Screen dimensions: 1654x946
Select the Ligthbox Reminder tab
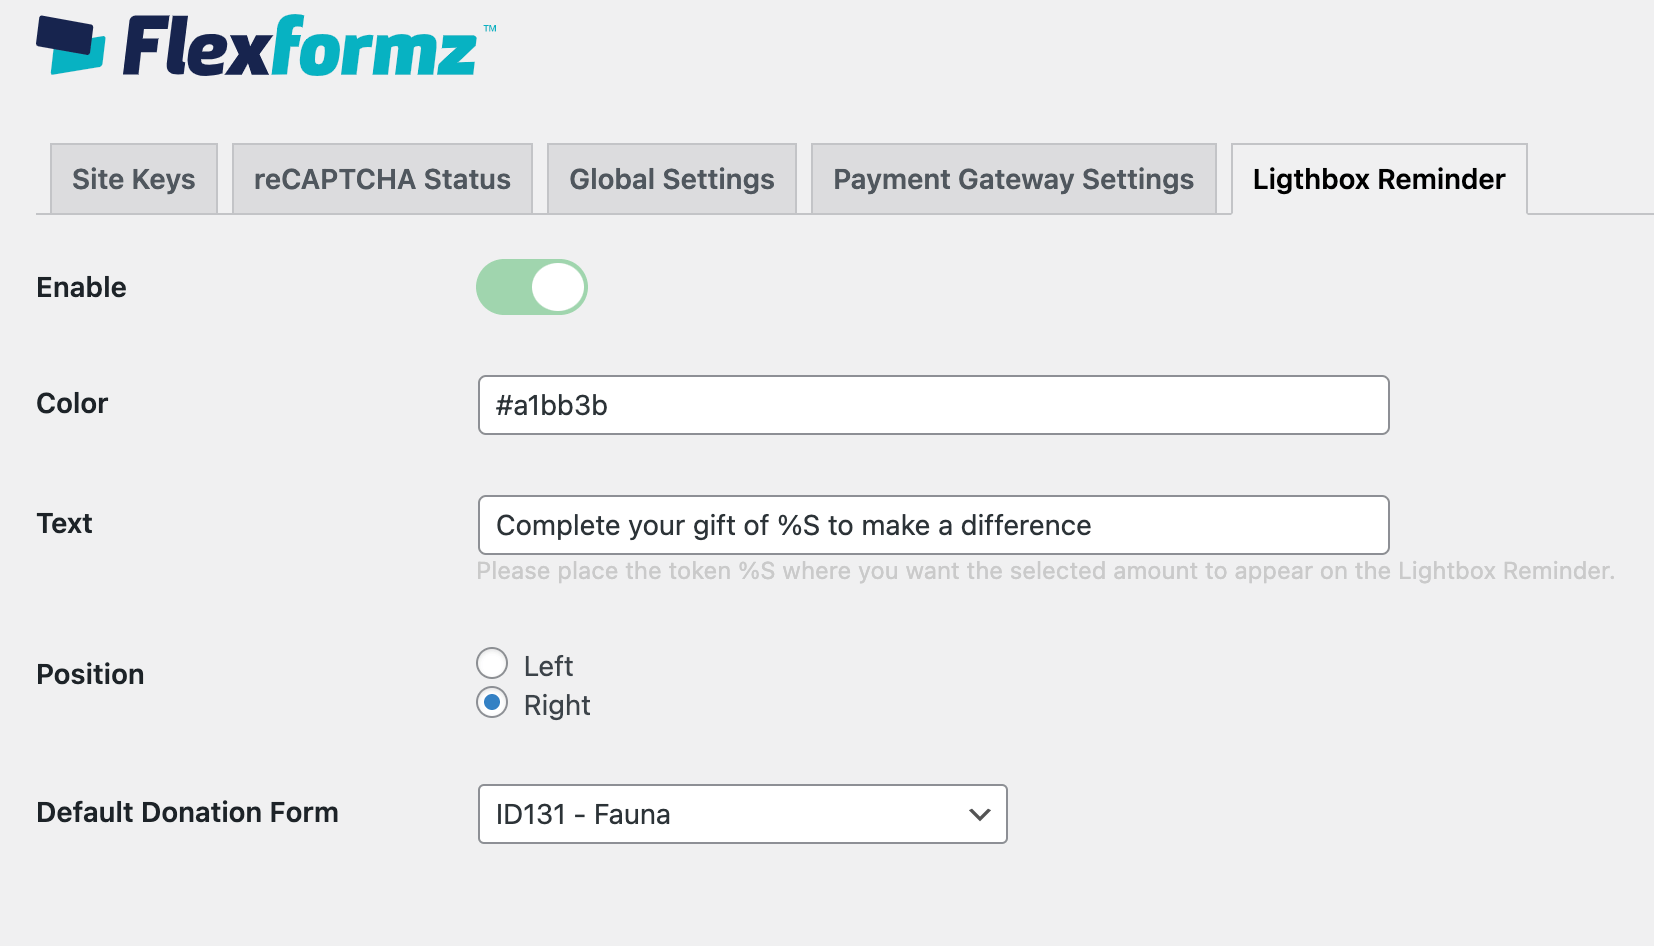[1378, 180]
